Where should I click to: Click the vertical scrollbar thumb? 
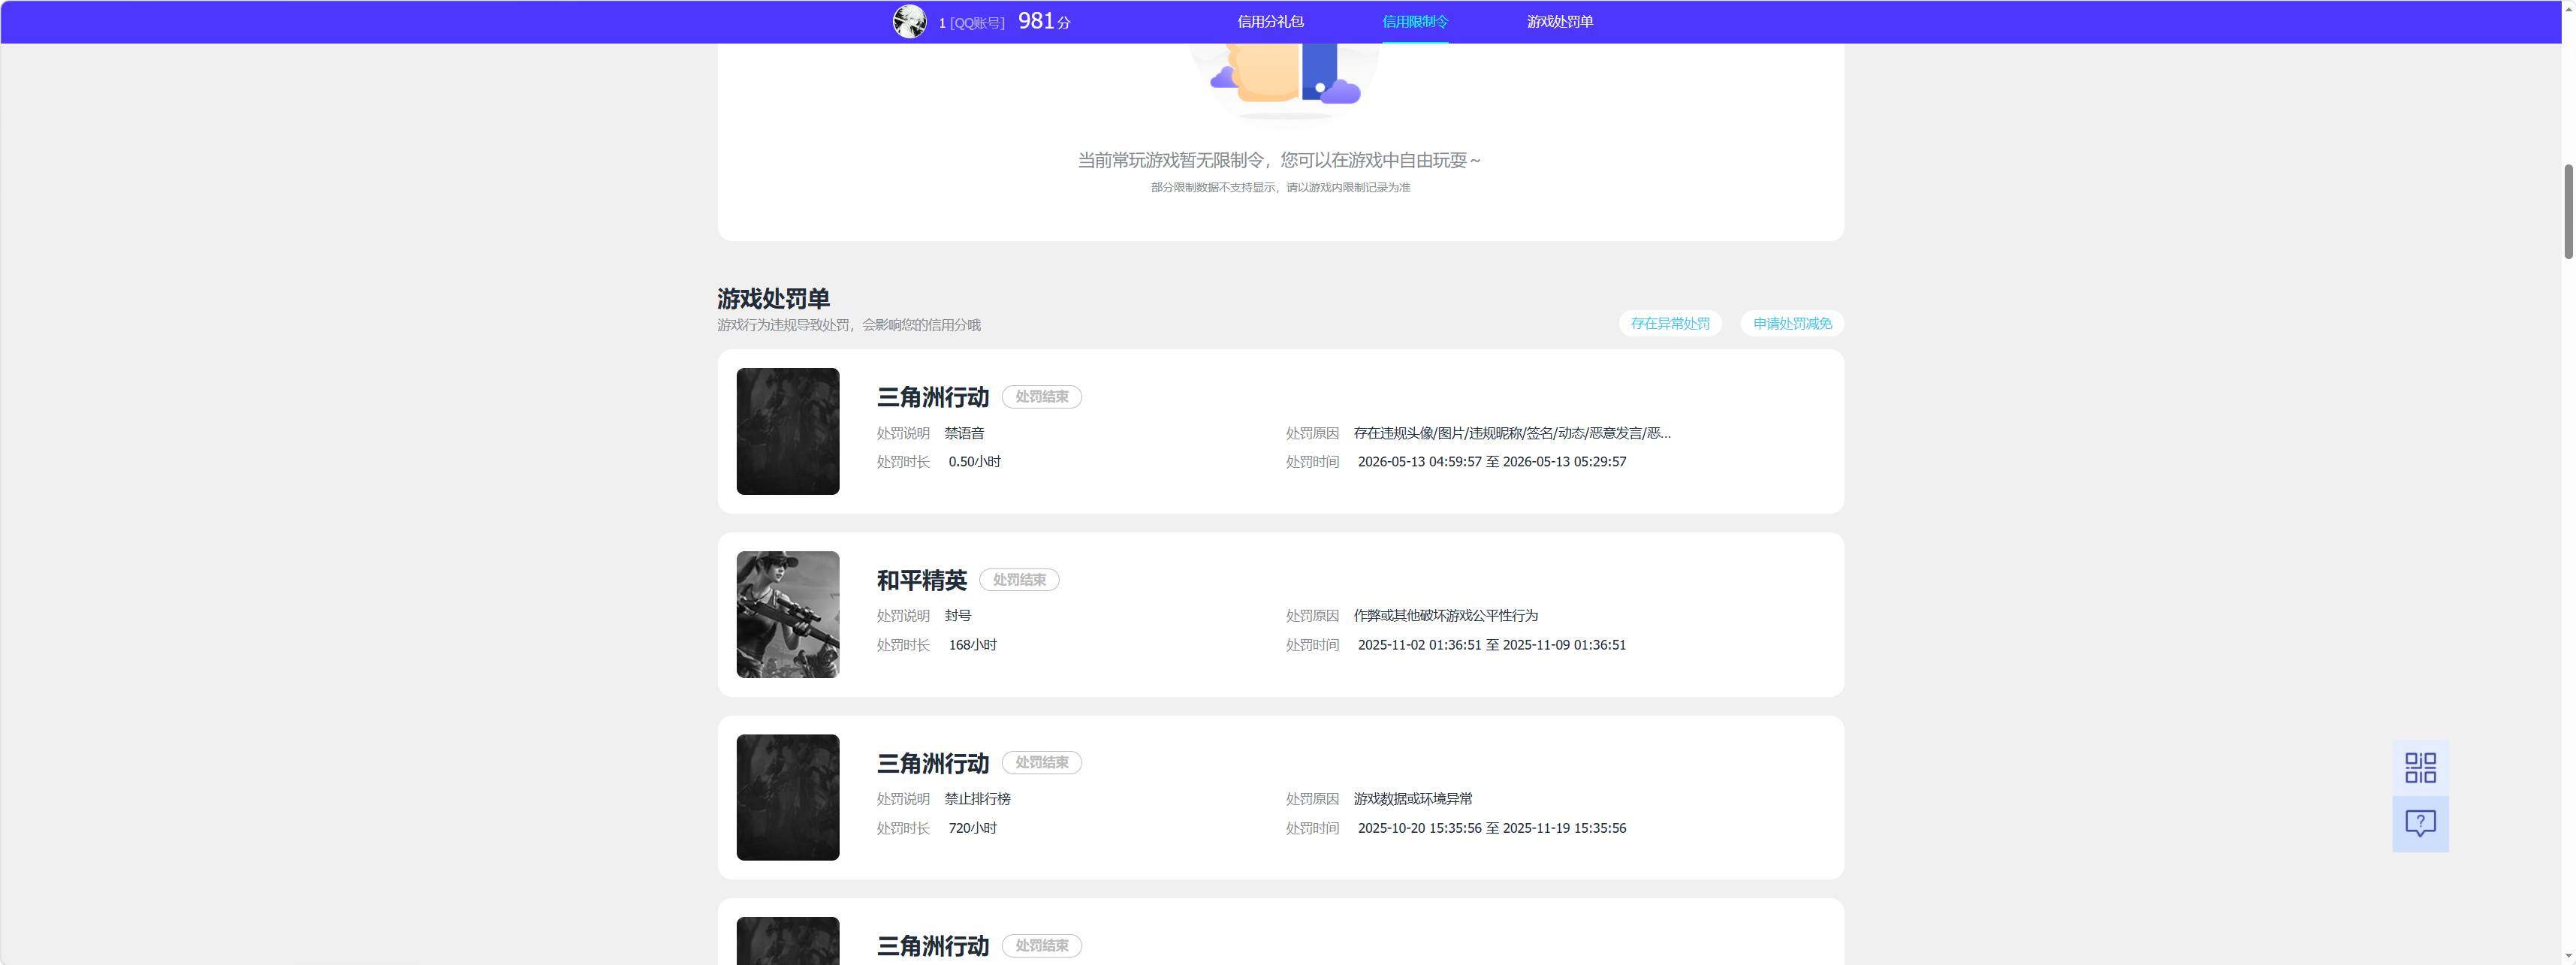click(x=2568, y=211)
